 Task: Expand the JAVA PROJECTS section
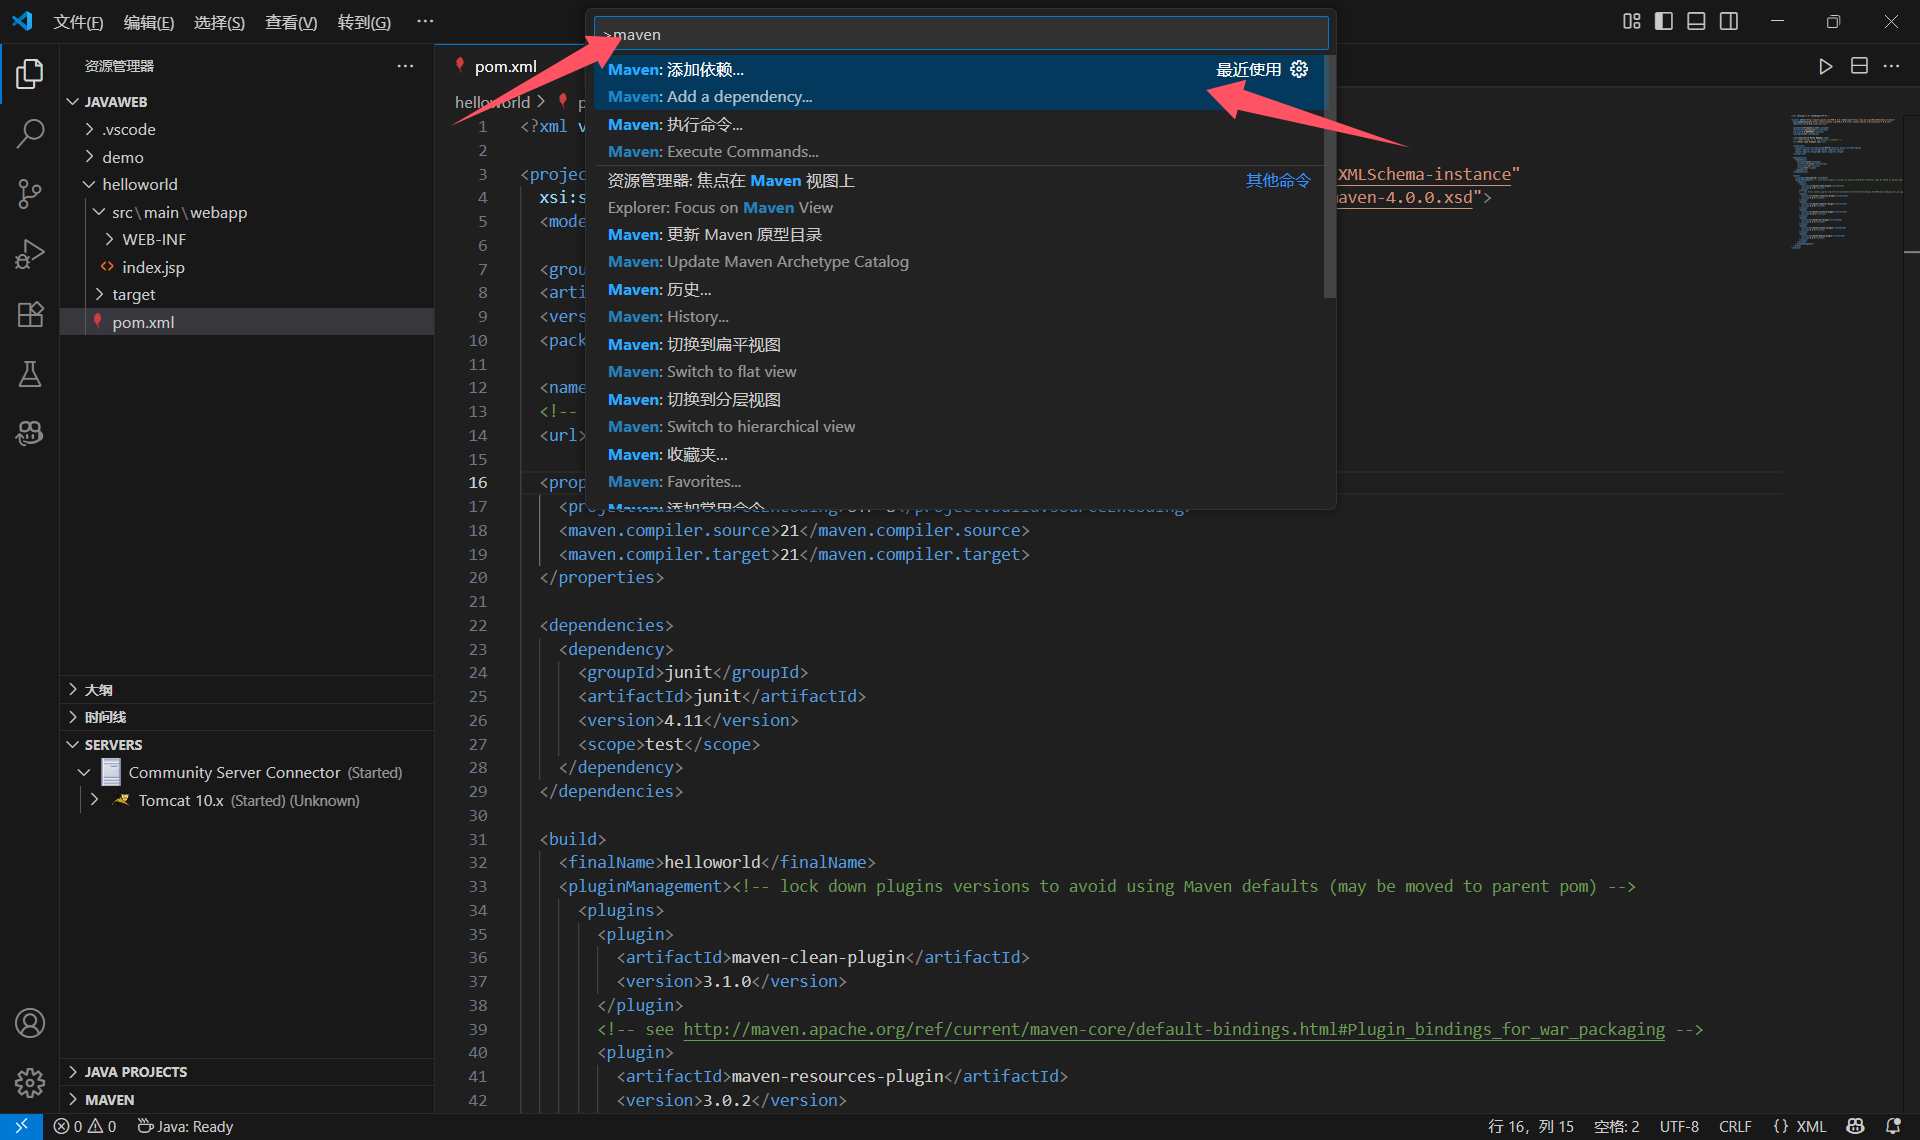coord(135,1071)
